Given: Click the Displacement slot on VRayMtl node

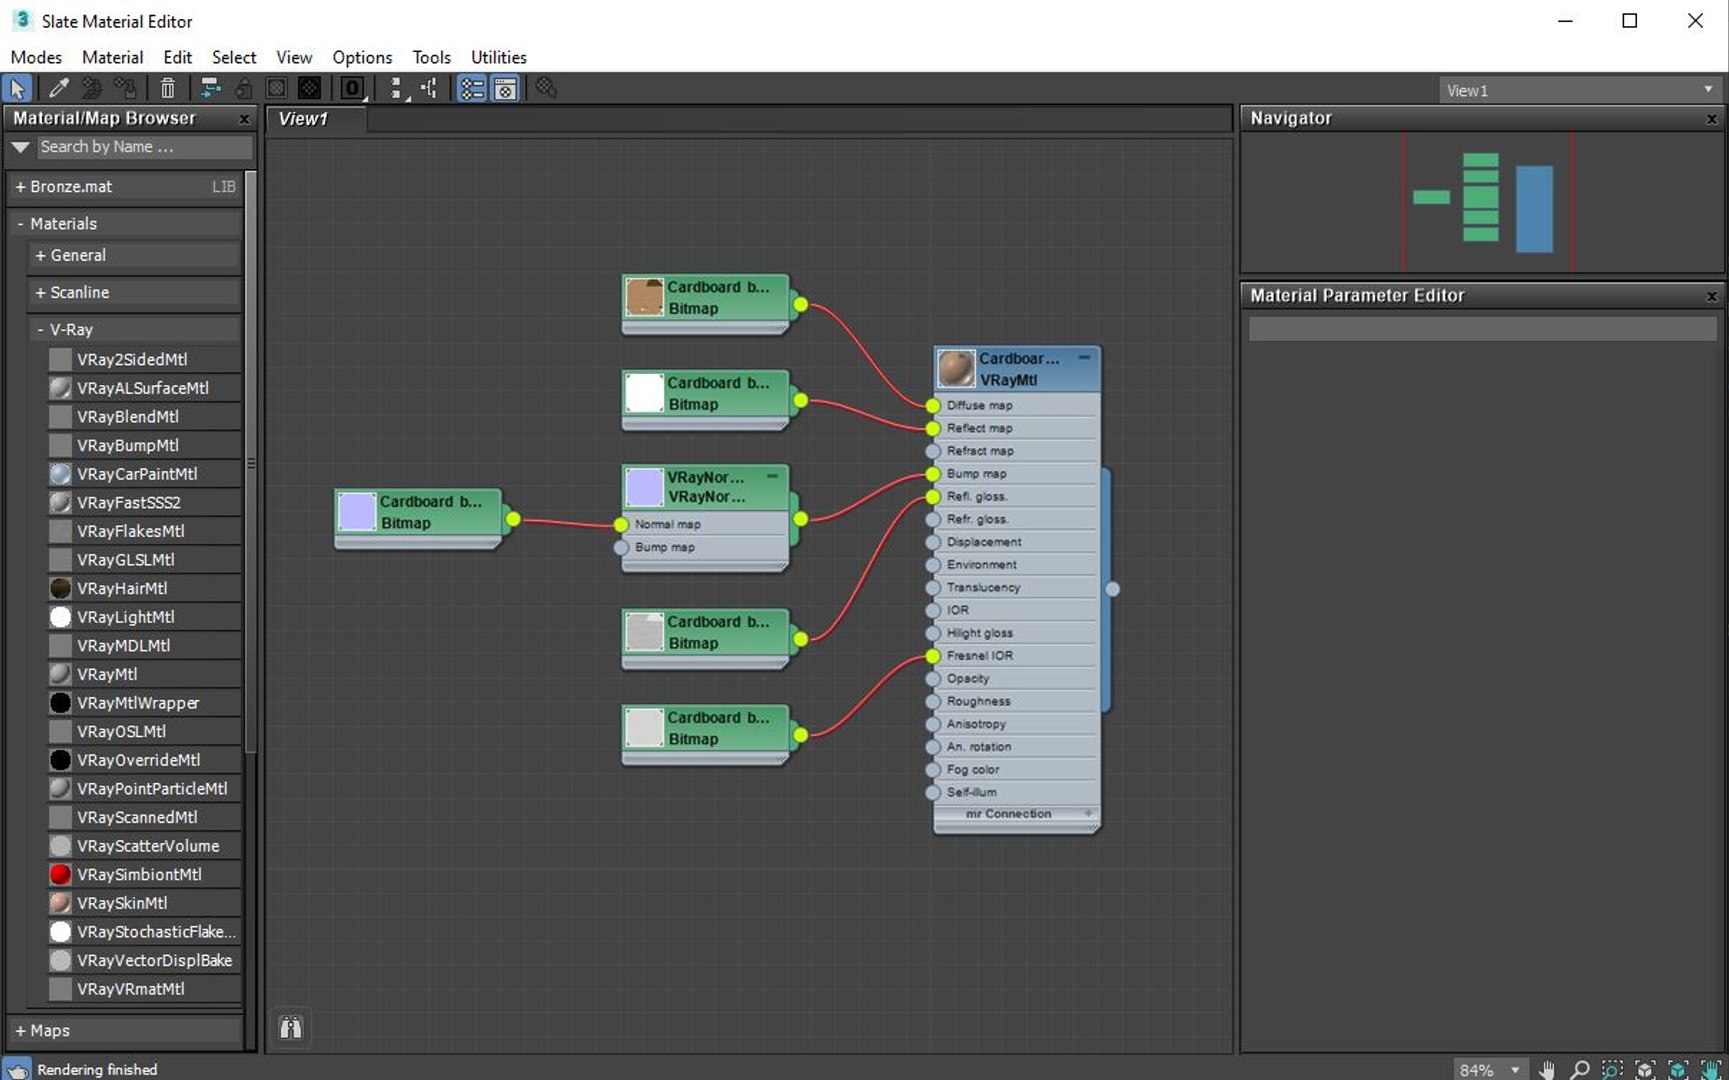Looking at the screenshot, I should (1015, 542).
